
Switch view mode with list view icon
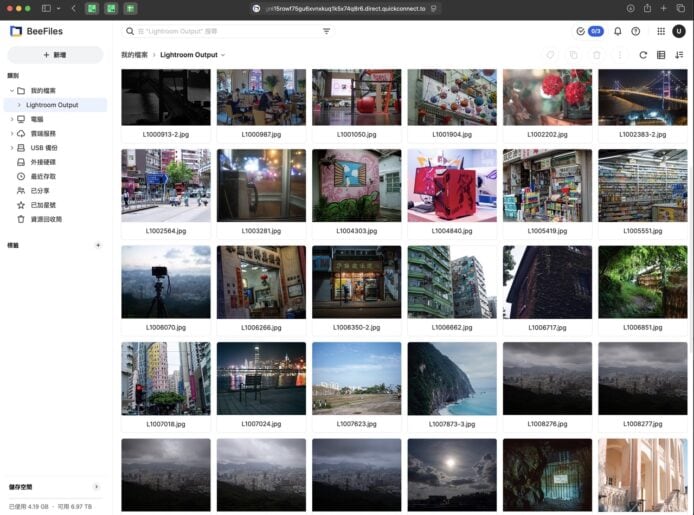click(661, 55)
